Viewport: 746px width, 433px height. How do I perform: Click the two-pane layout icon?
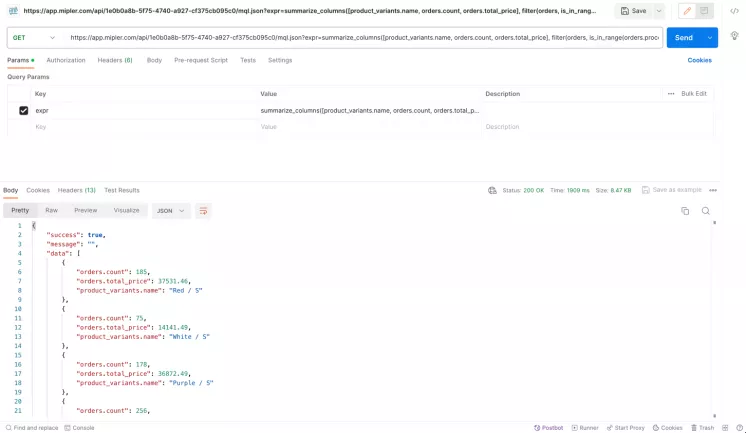(x=725, y=428)
